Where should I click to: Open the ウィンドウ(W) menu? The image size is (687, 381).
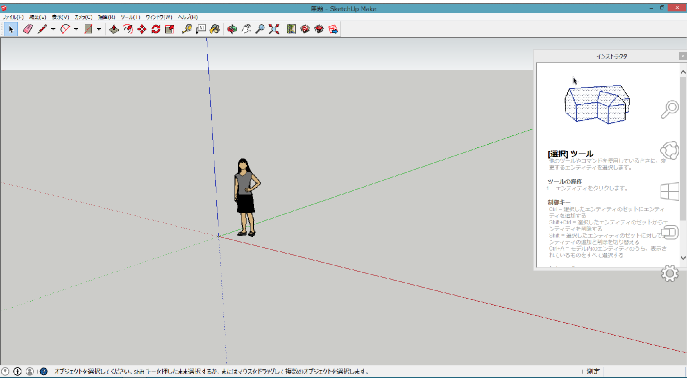coord(159,17)
